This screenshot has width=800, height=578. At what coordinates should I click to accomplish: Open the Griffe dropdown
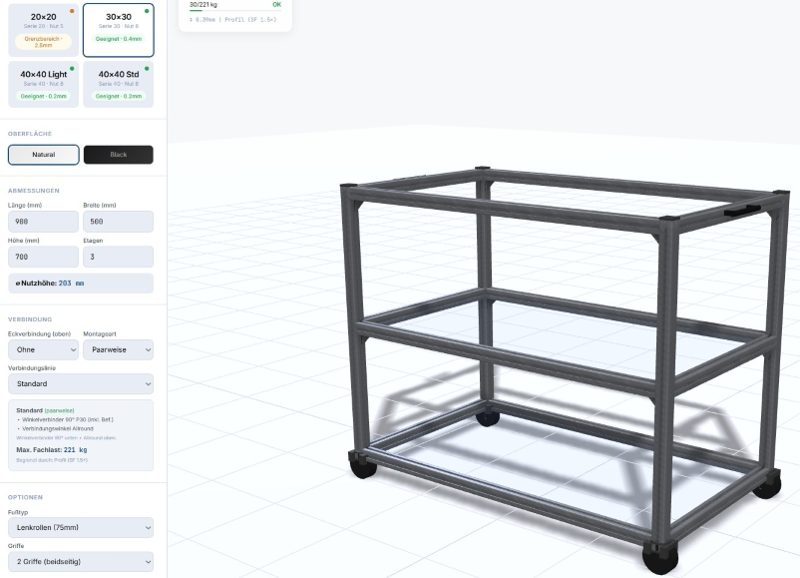81,562
